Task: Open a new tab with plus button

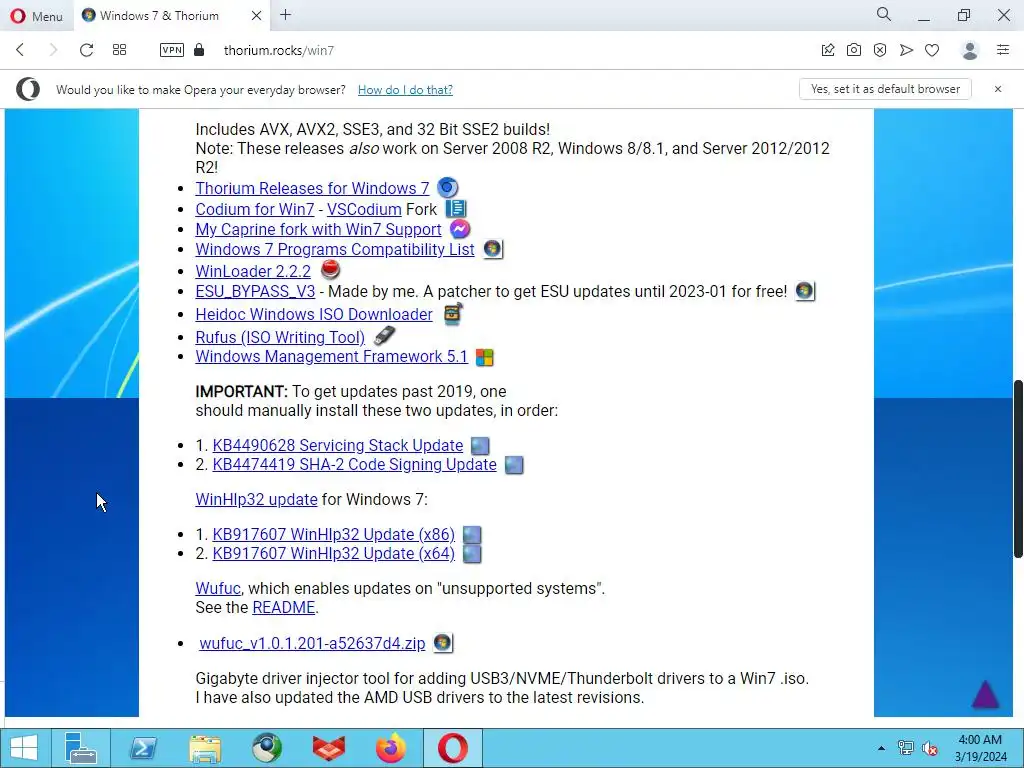Action: tap(285, 14)
